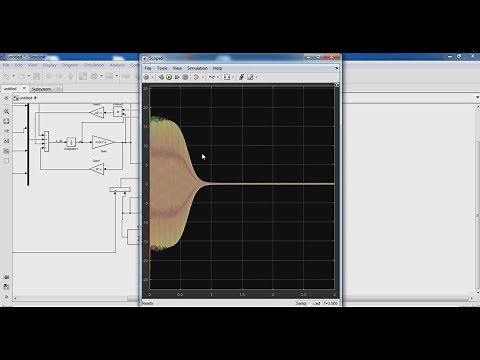
Task: Click Image icon in left palette
Action: tap(6, 151)
